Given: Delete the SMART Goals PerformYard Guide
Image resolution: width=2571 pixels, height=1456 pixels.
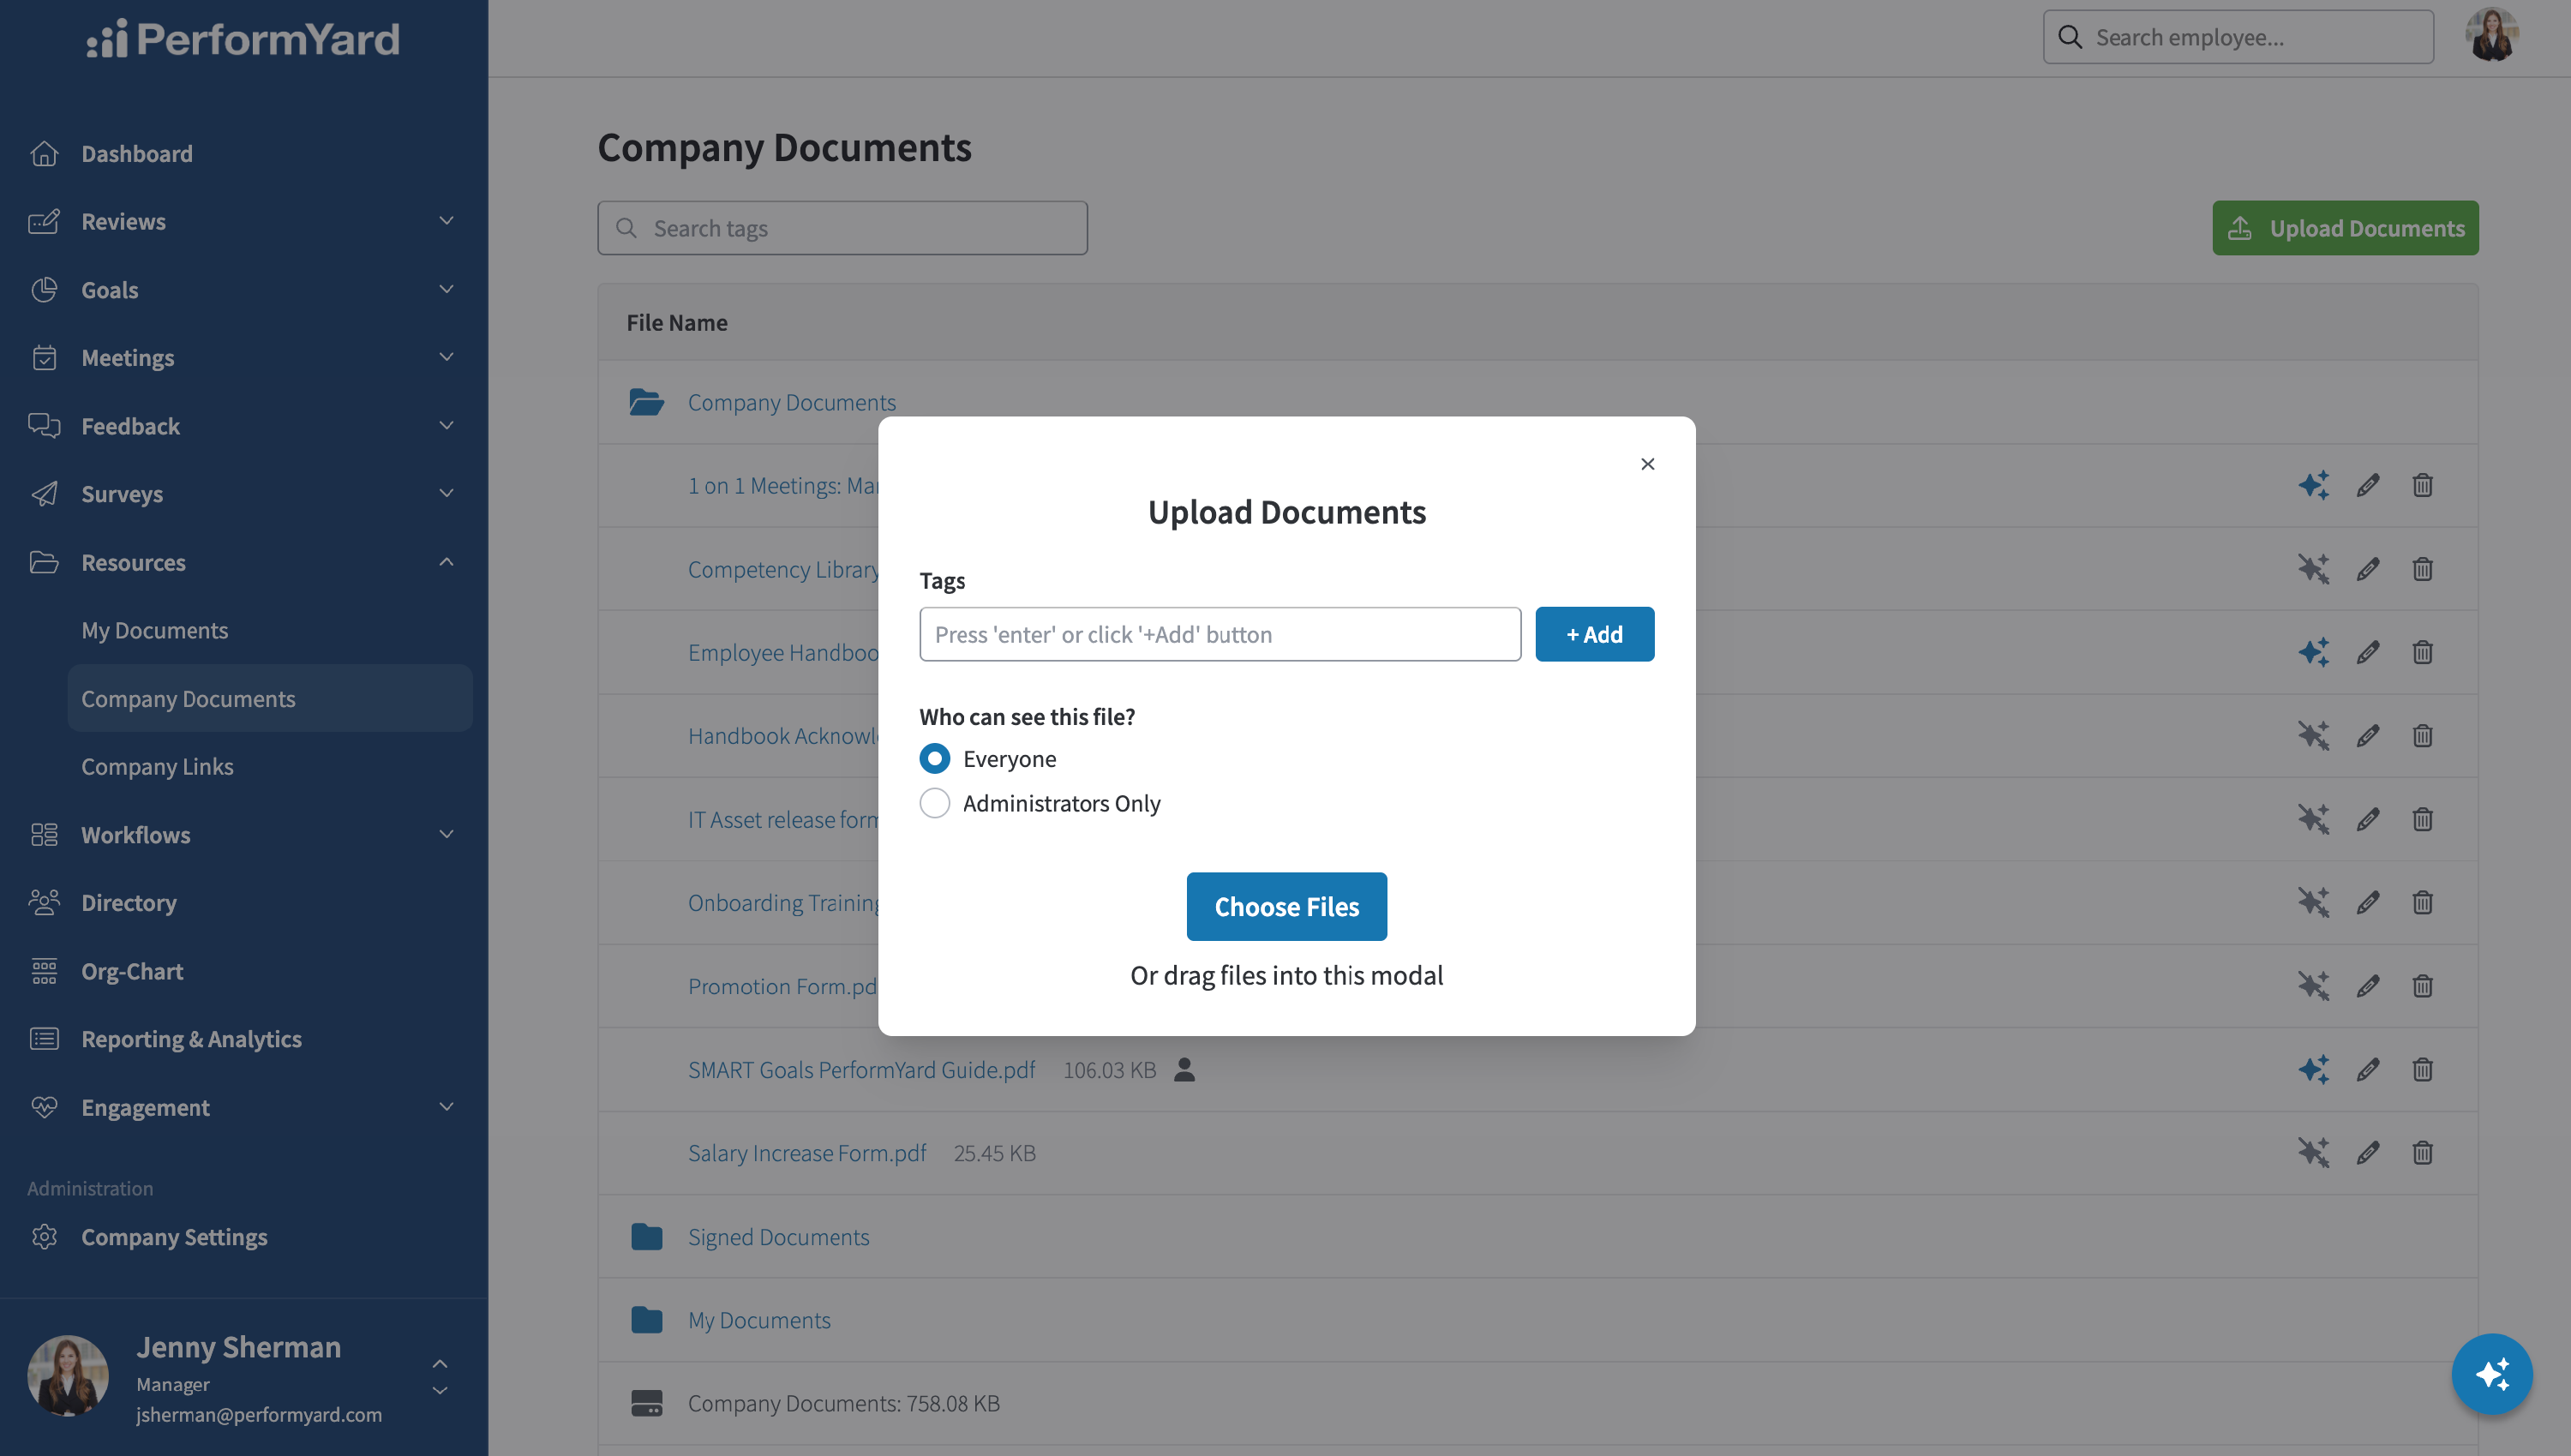Looking at the screenshot, I should (2422, 1069).
